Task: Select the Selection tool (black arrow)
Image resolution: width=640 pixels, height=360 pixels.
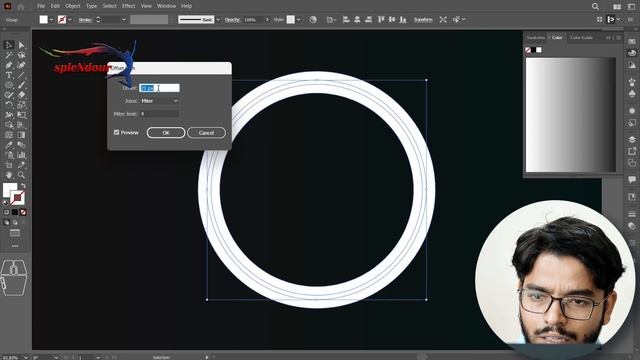Action: tap(9, 45)
